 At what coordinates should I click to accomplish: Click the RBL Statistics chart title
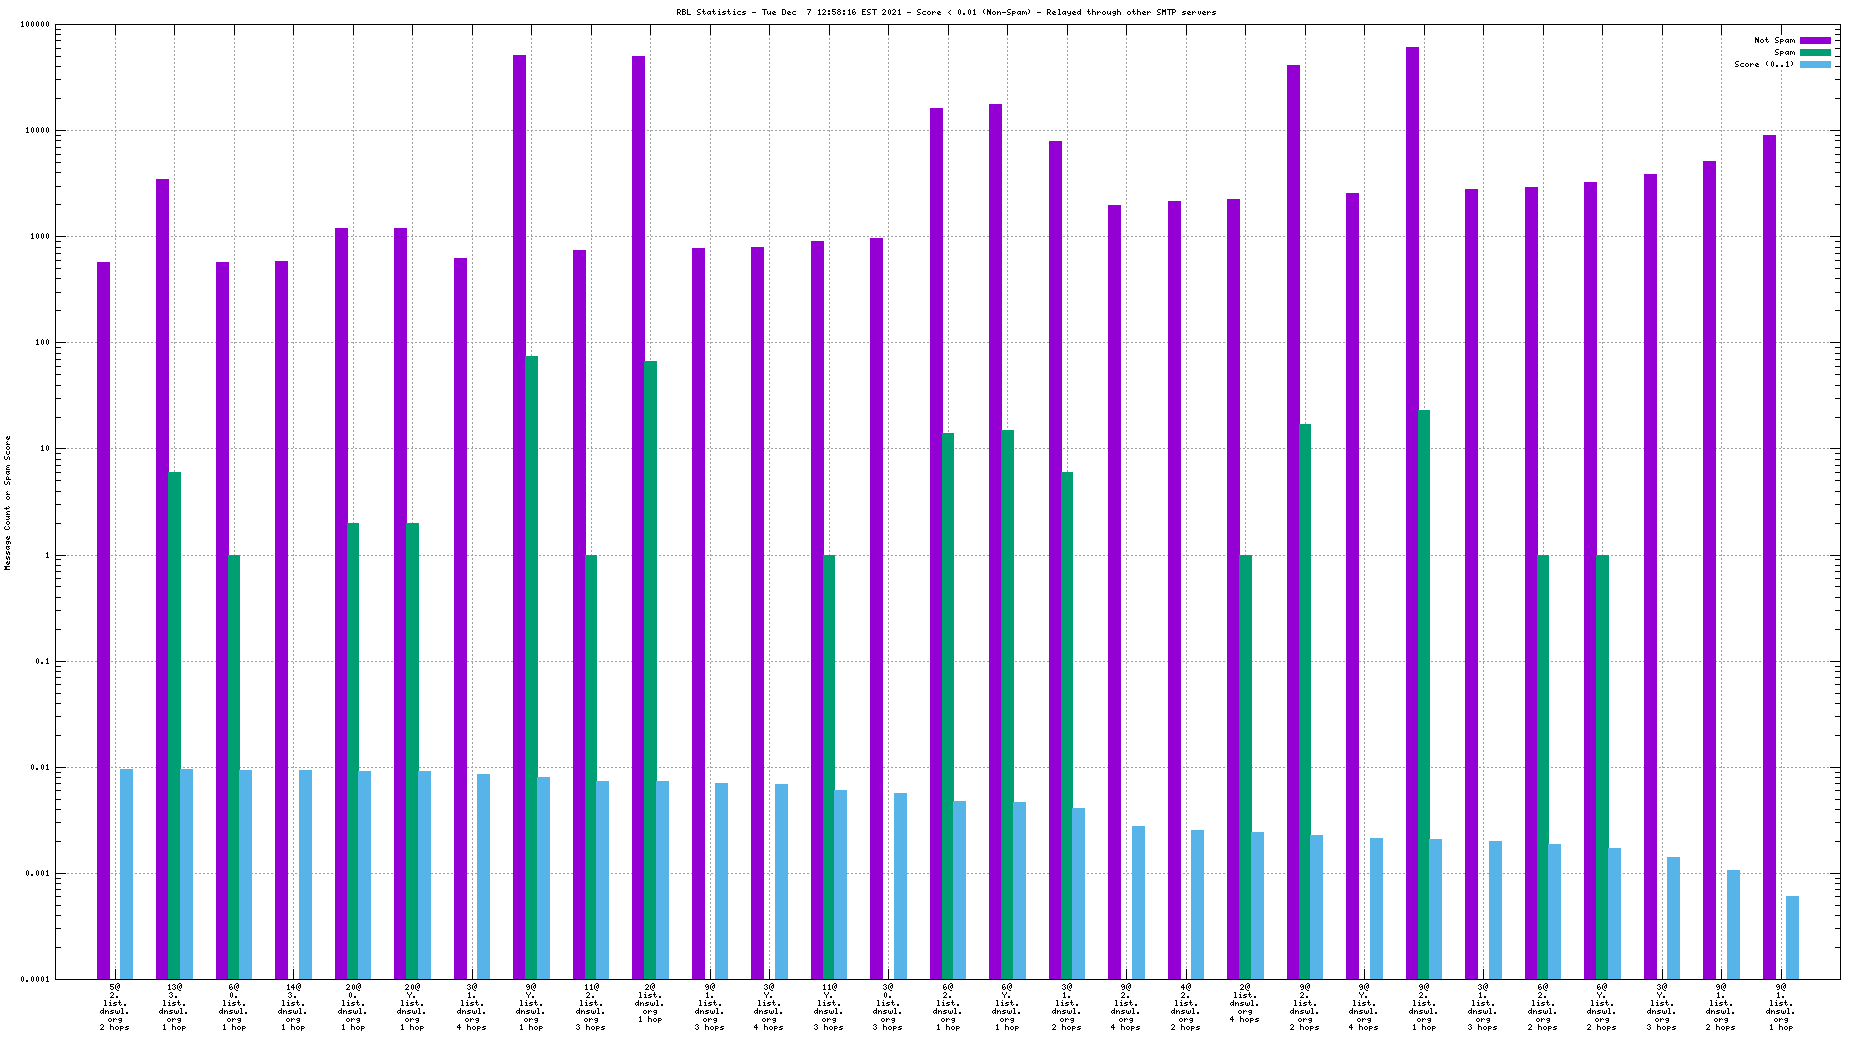[946, 12]
